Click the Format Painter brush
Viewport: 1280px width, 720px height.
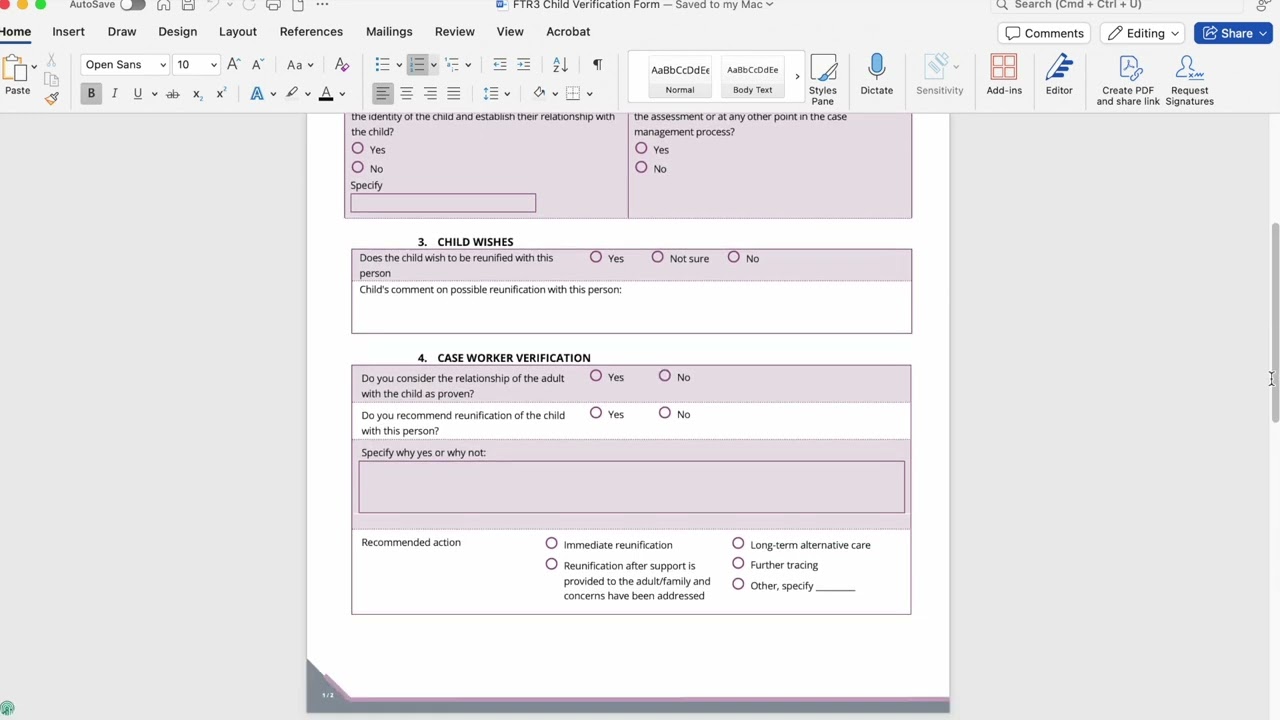(x=52, y=97)
